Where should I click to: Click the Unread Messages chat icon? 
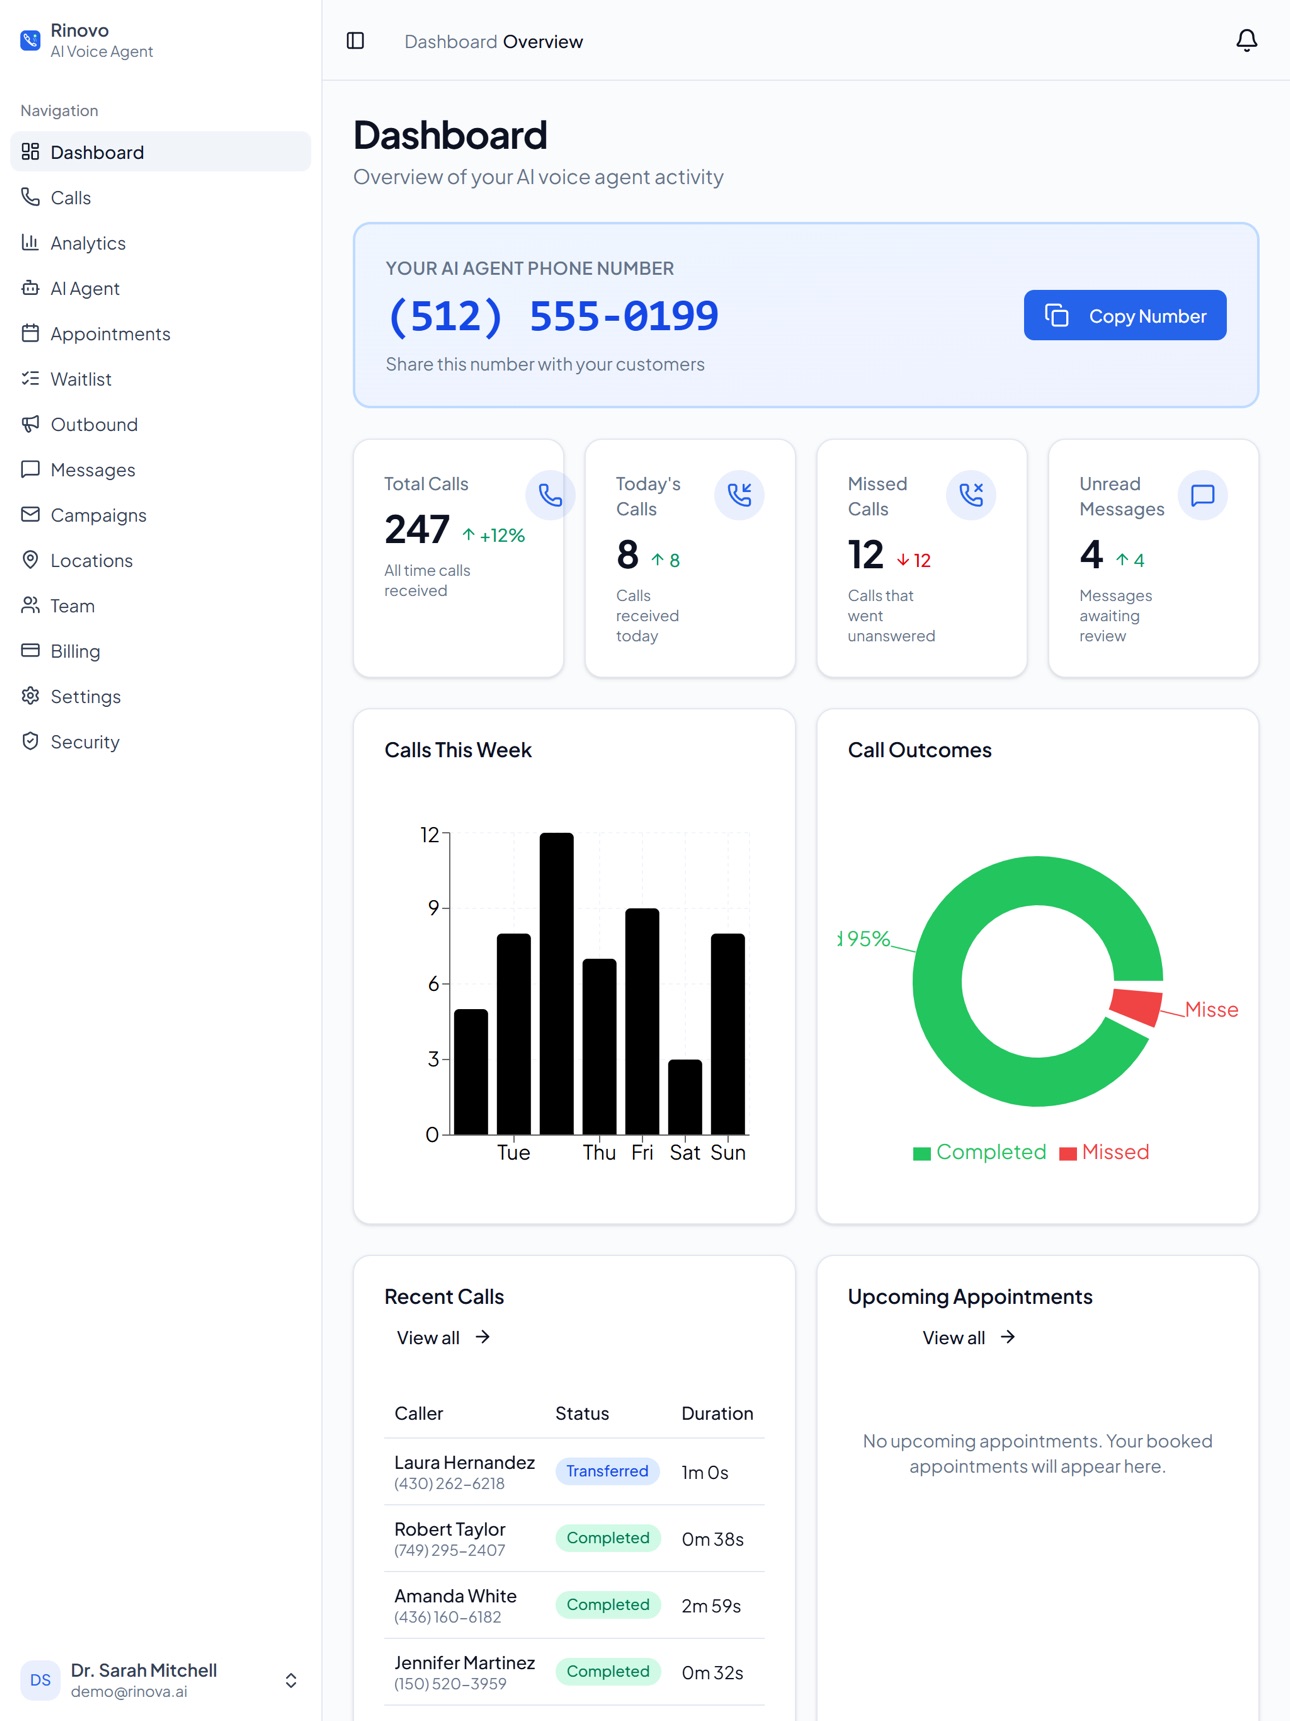1203,495
